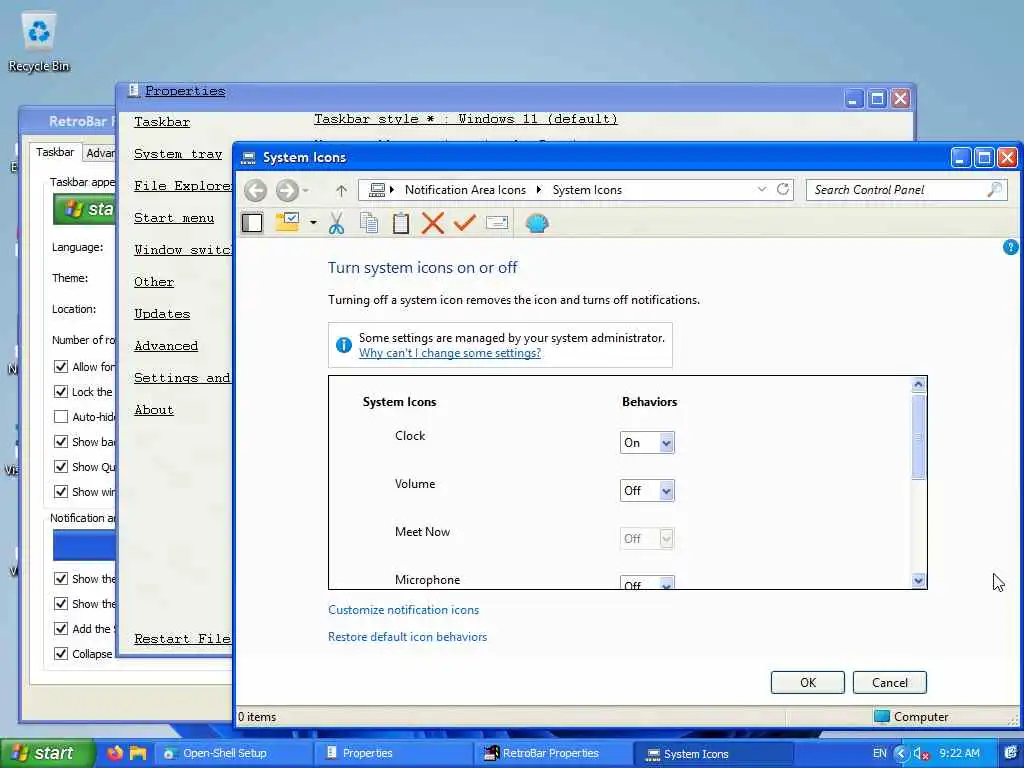Click the EN language indicator in the tray
Screen dimensions: 1024x768
880,754
